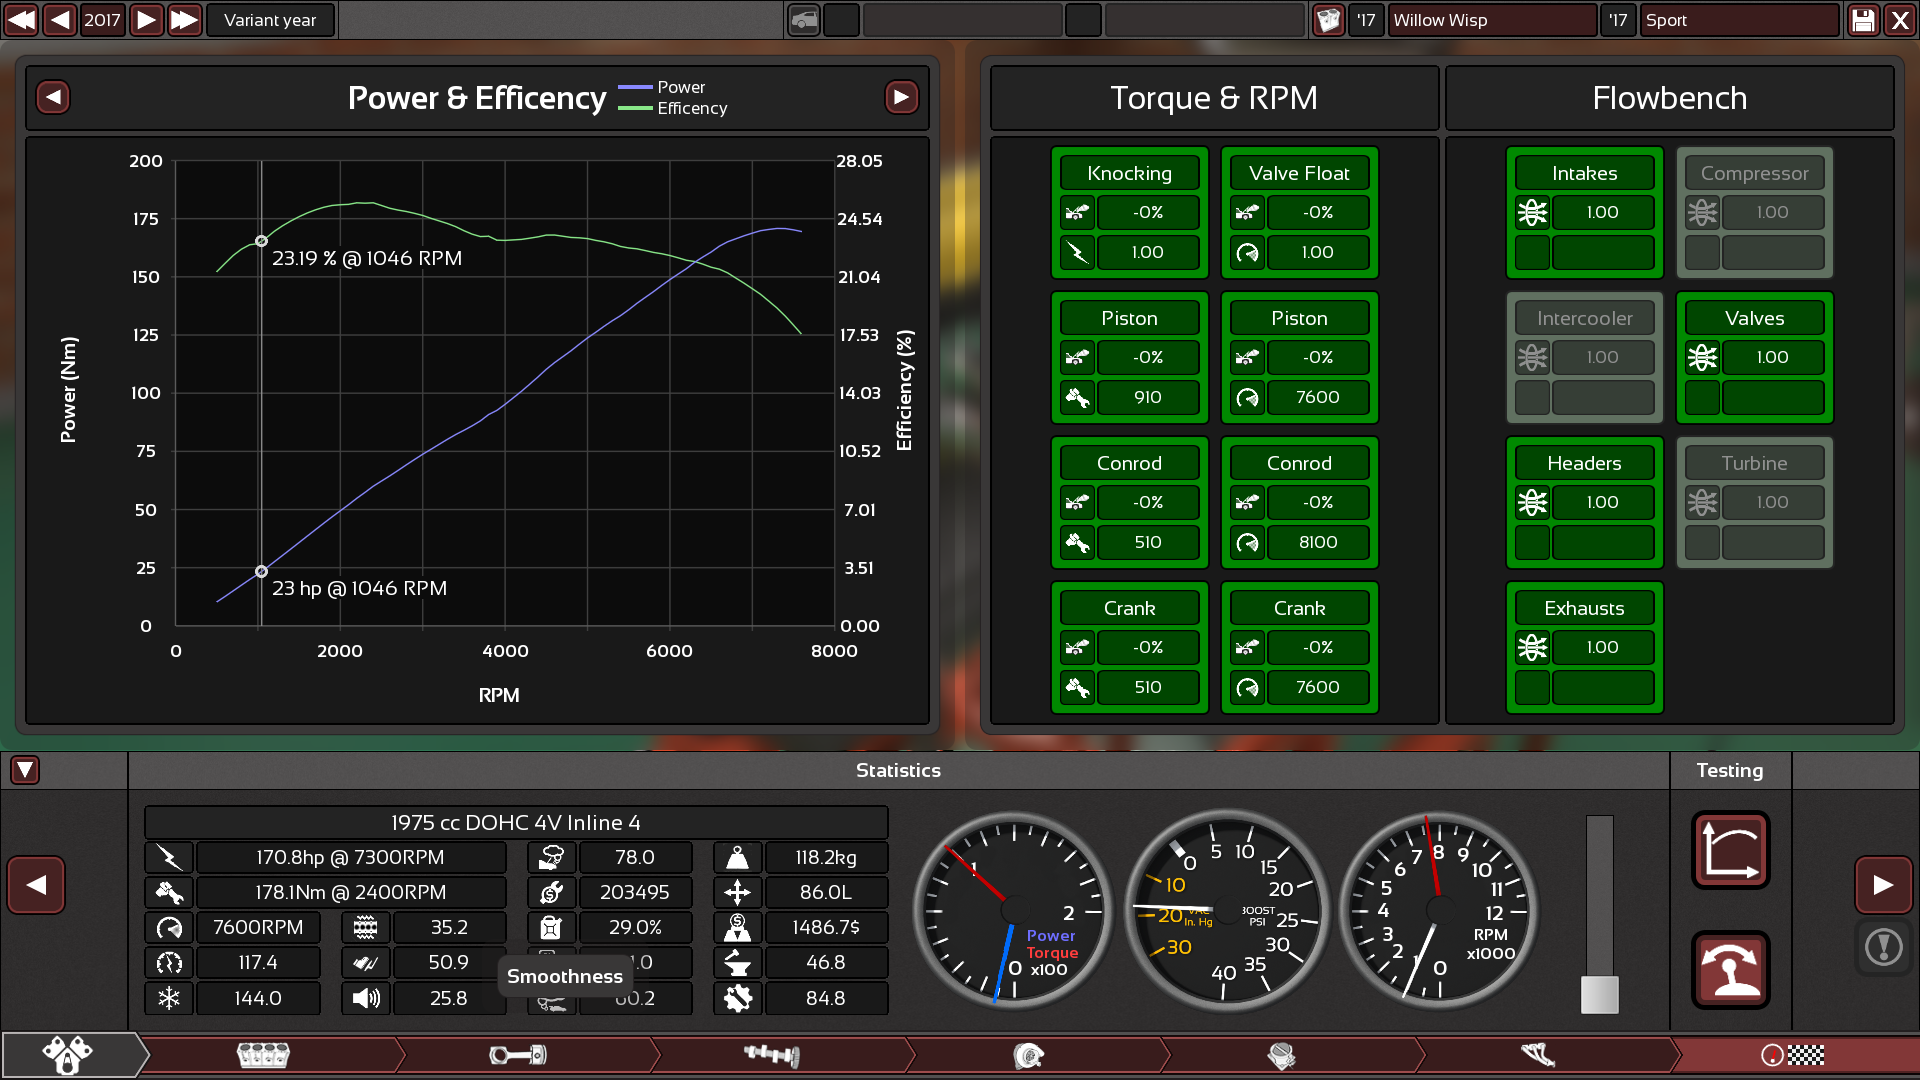
Task: Click the camshaft valvetrain tab icon
Action: pyautogui.click(x=772, y=1055)
